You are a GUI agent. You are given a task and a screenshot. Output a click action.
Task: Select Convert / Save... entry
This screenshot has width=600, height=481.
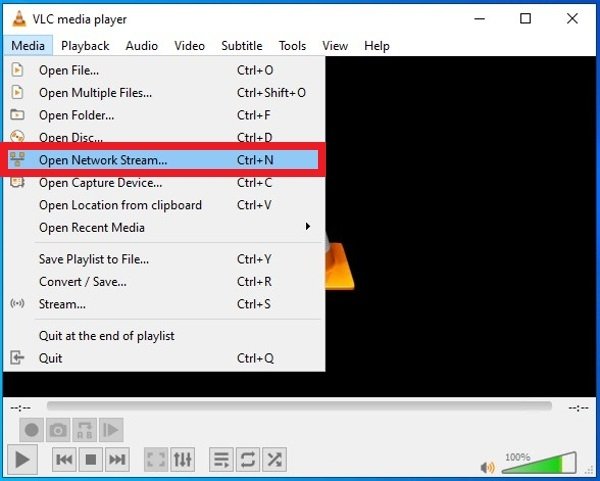pos(164,282)
